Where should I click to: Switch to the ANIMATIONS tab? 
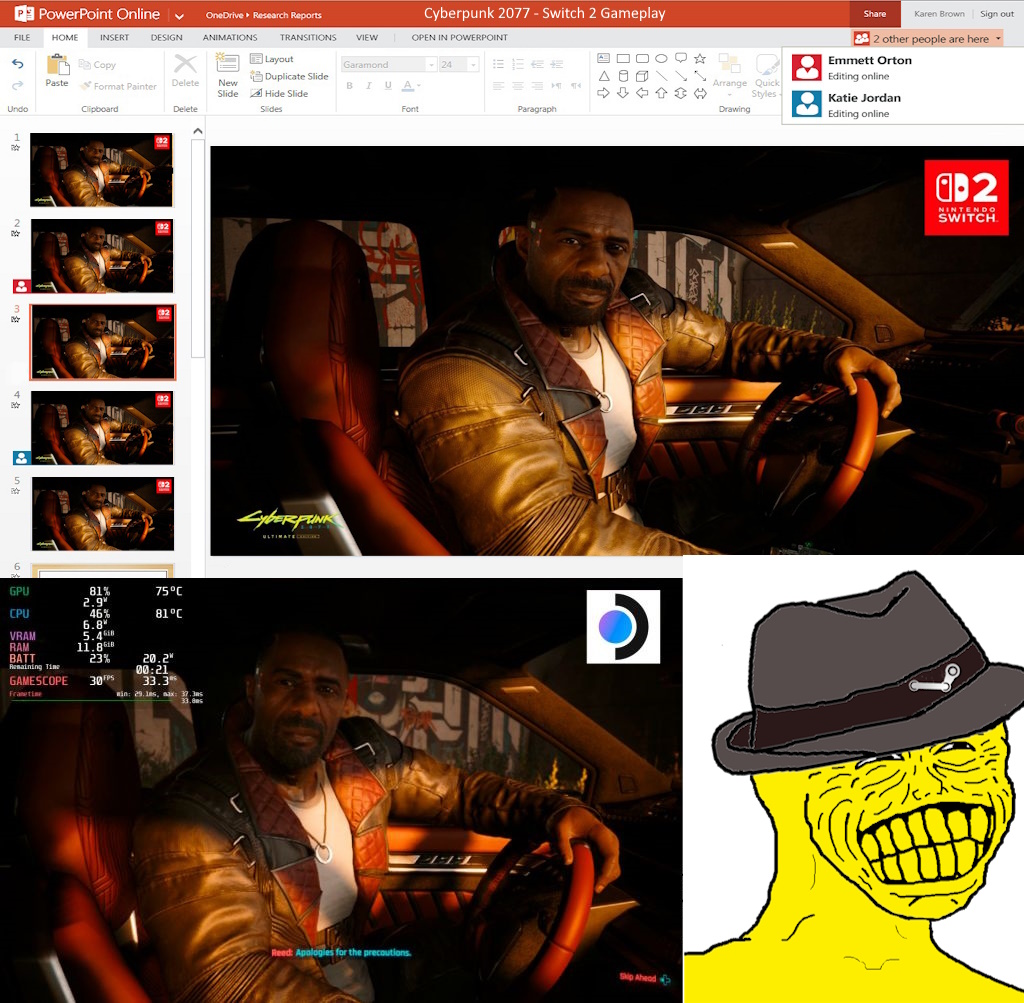[230, 37]
